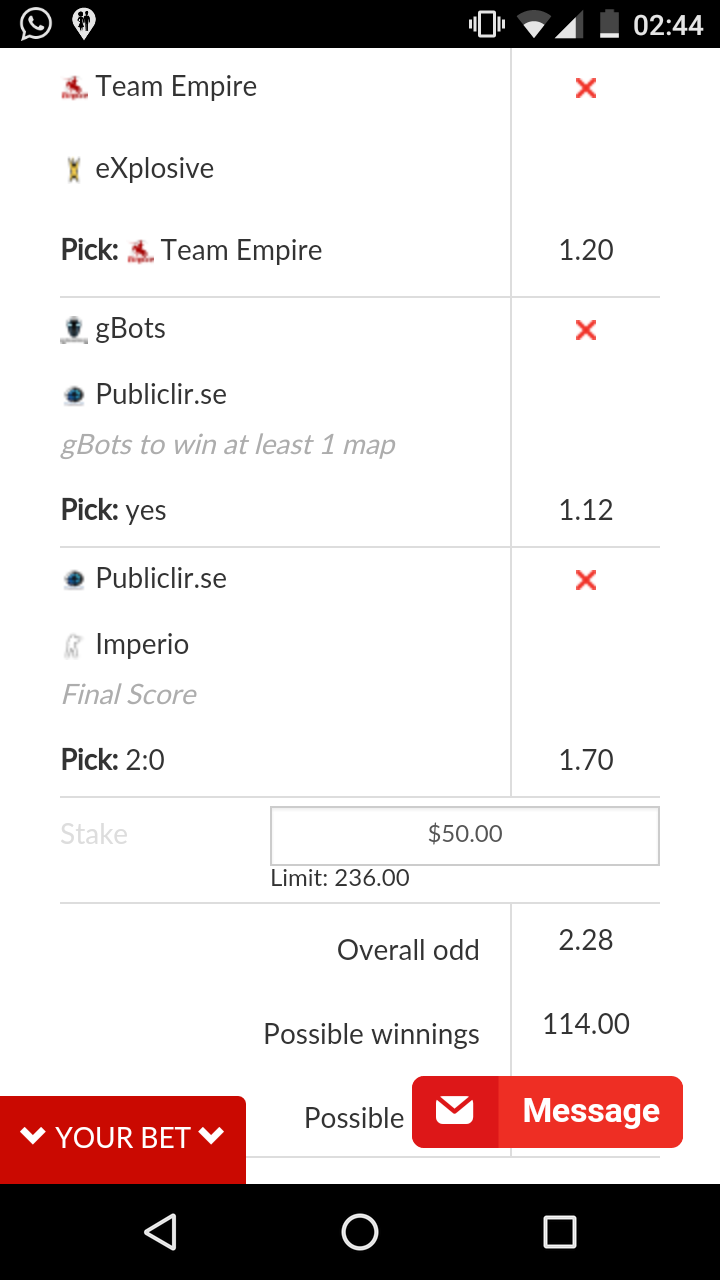
Task: Open the Message chat button
Action: (x=547, y=1111)
